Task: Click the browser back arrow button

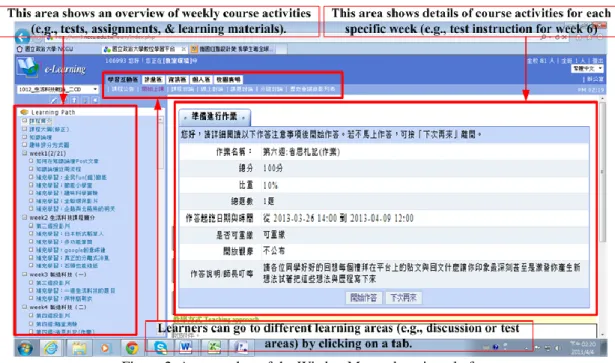Action: pos(22,37)
